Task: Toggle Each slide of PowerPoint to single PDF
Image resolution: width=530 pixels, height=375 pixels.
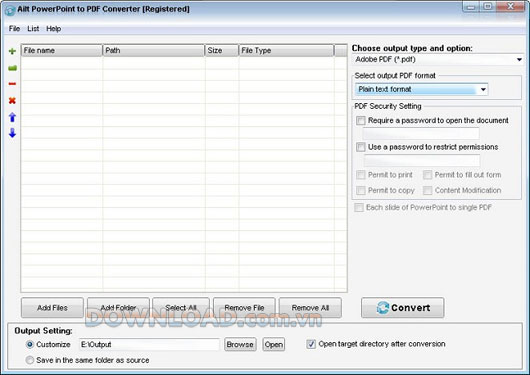Action: [x=359, y=207]
